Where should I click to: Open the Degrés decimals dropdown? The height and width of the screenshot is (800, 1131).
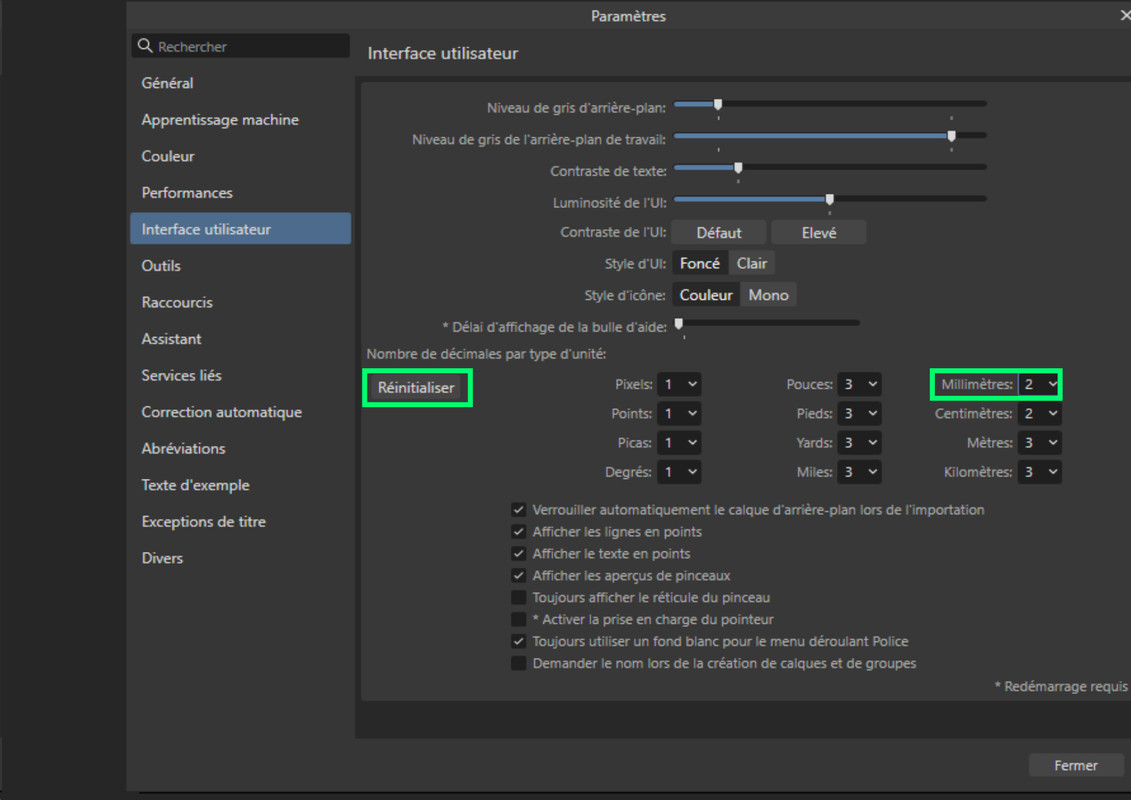point(679,472)
